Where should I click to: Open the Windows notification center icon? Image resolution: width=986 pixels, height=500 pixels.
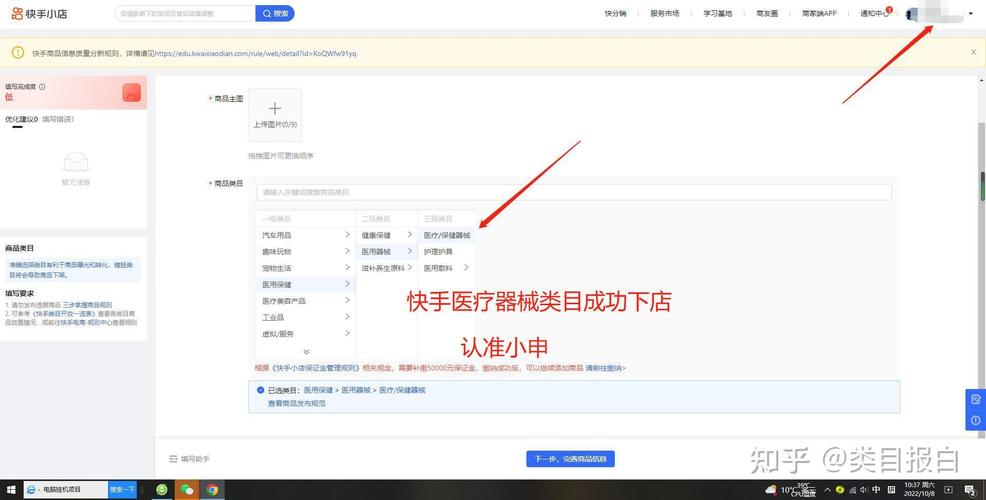pos(970,489)
